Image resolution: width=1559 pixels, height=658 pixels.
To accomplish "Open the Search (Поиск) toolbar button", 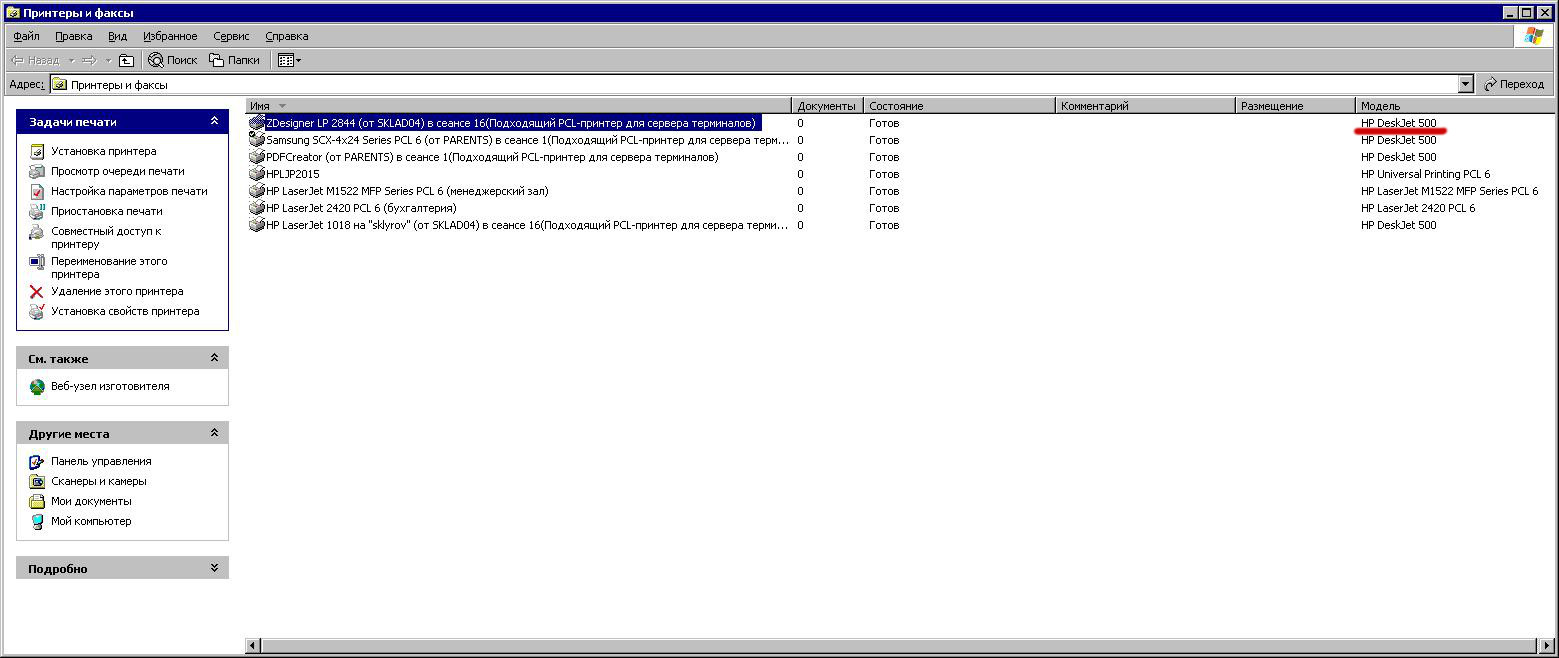I will pos(173,60).
